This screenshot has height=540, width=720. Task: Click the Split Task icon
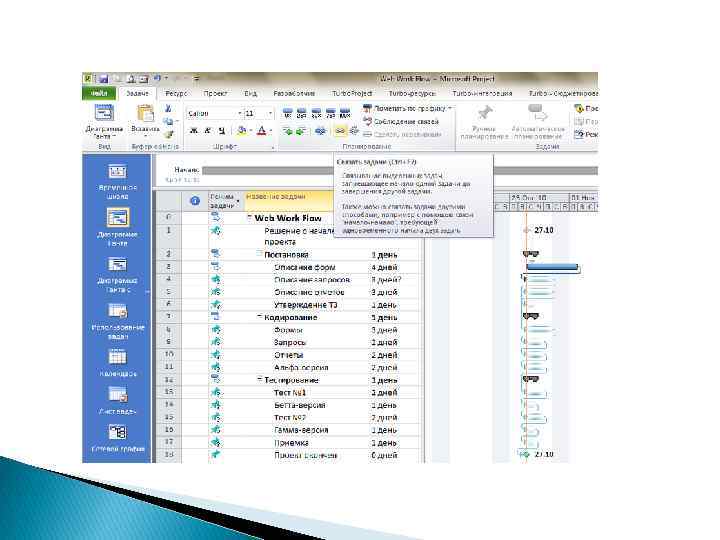321,131
